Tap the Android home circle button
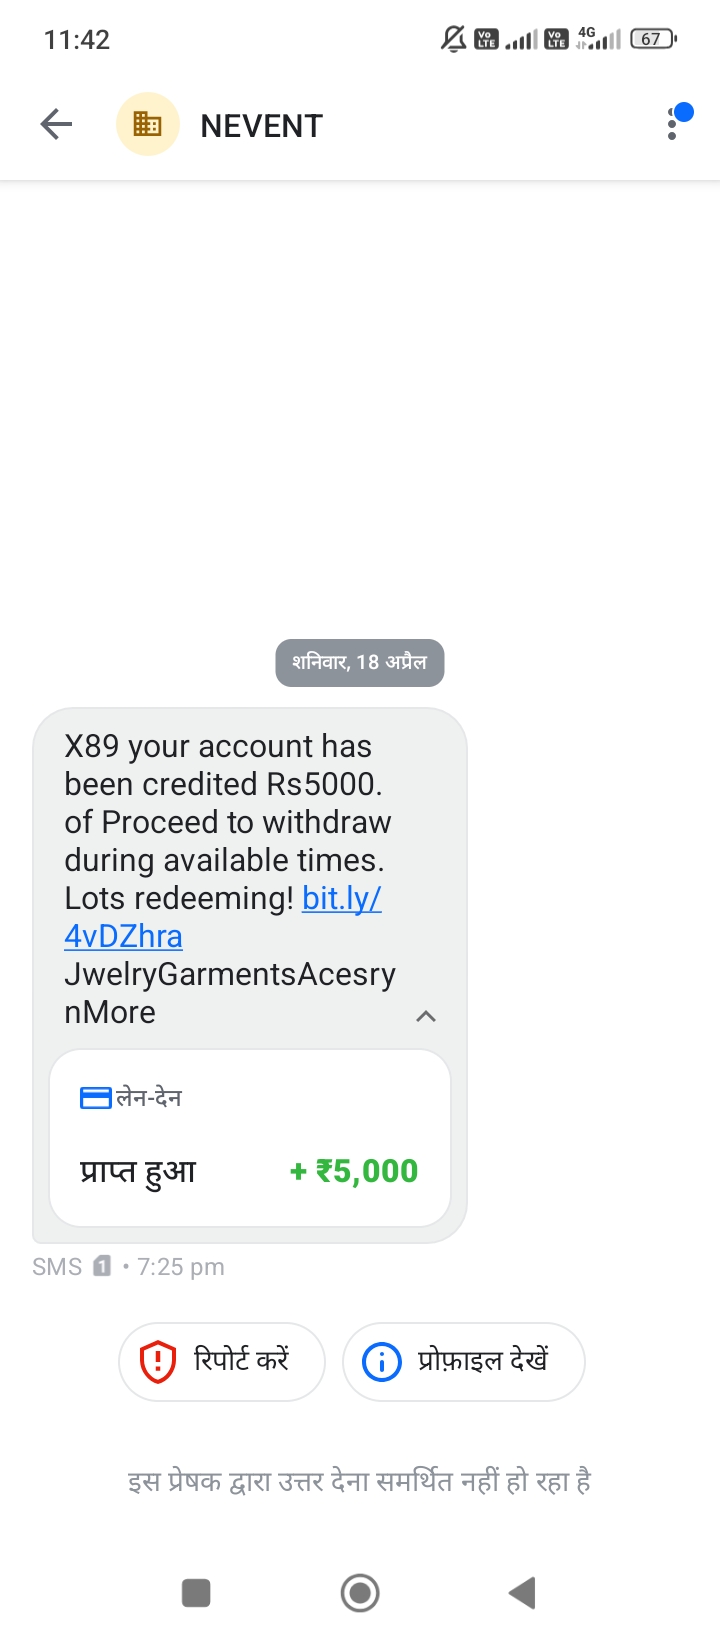 pos(360,1593)
